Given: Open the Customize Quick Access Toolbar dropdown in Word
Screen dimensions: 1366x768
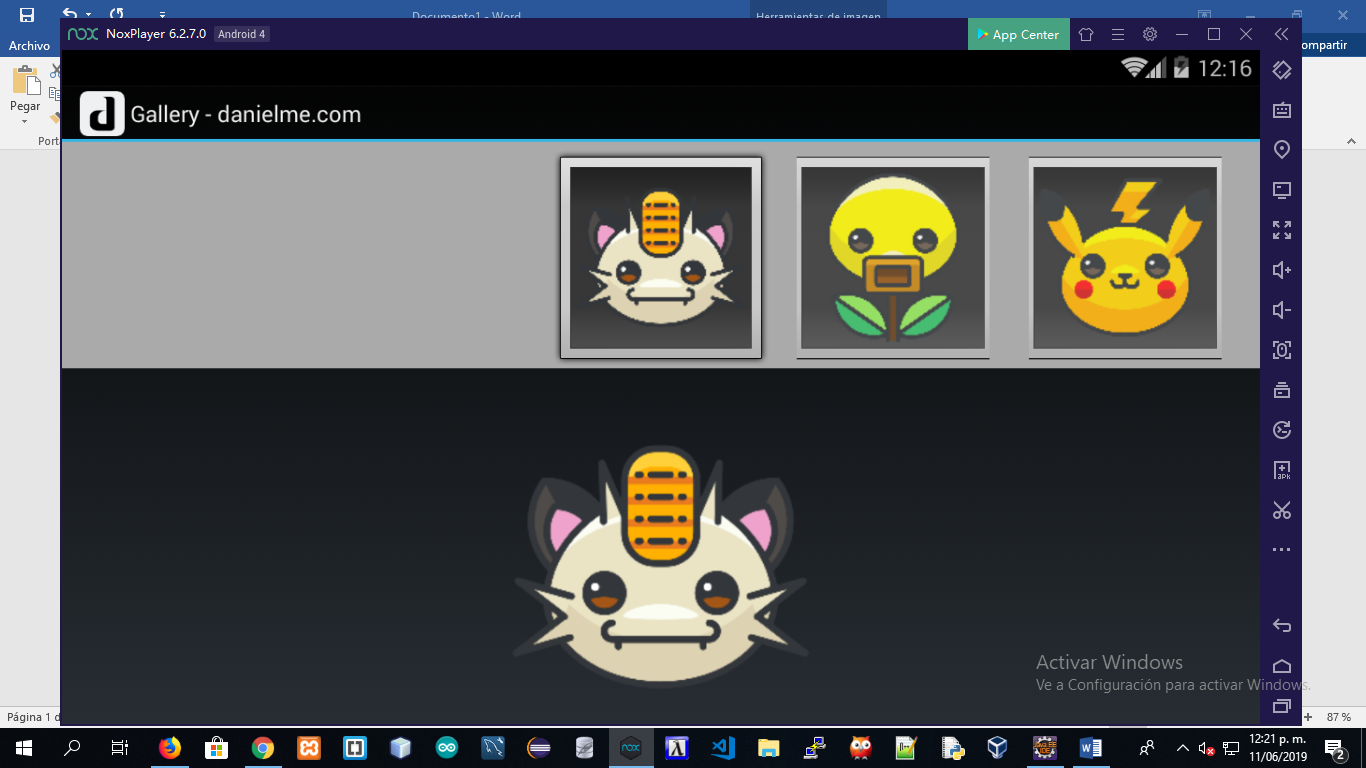Looking at the screenshot, I should (x=162, y=15).
